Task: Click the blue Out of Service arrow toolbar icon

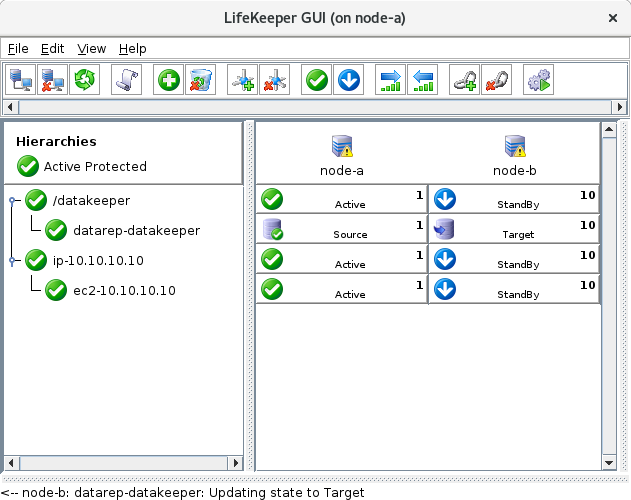Action: (348, 80)
